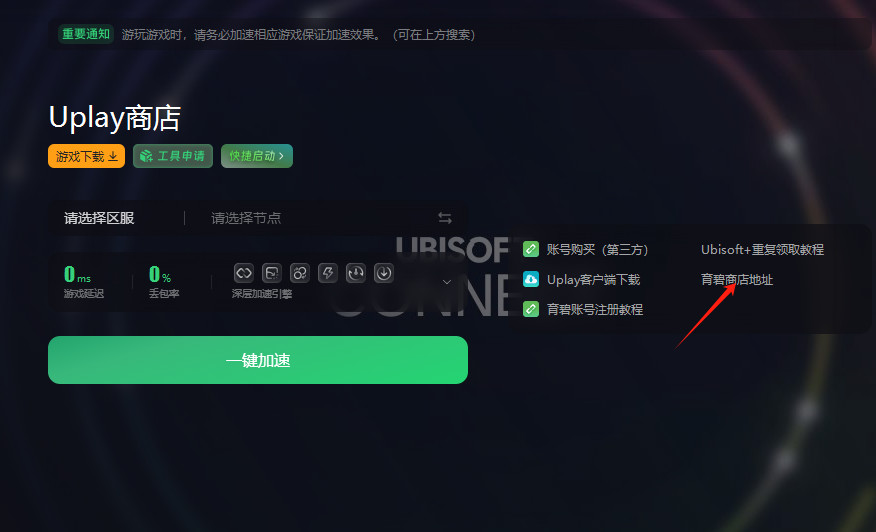The height and width of the screenshot is (532, 876).
Task: Click the circled down-arrow engine icon
Action: coord(384,273)
